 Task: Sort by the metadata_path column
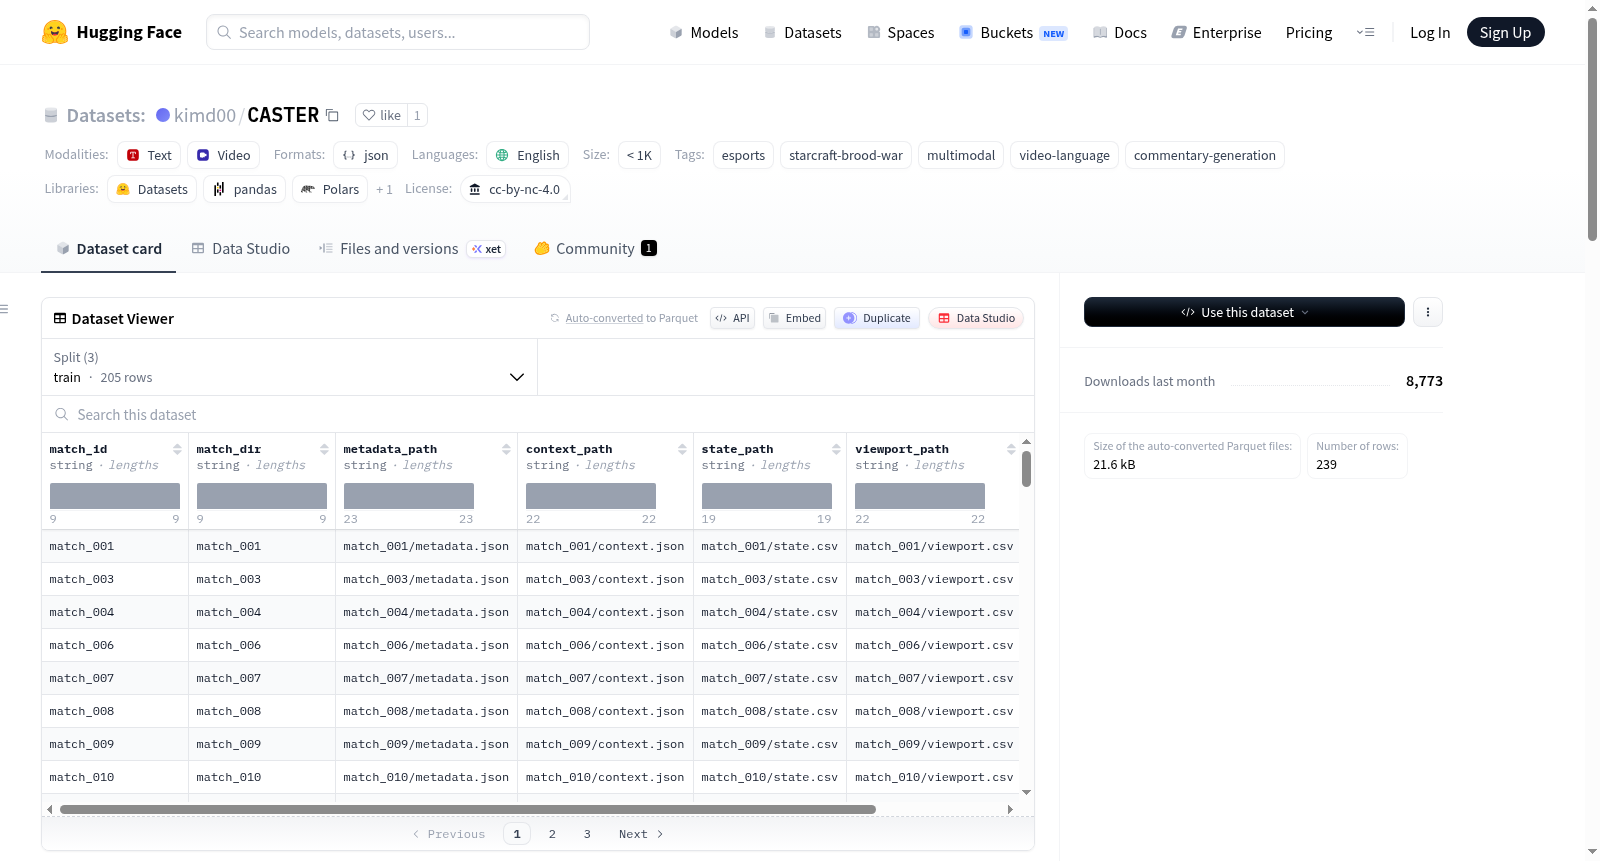click(506, 449)
